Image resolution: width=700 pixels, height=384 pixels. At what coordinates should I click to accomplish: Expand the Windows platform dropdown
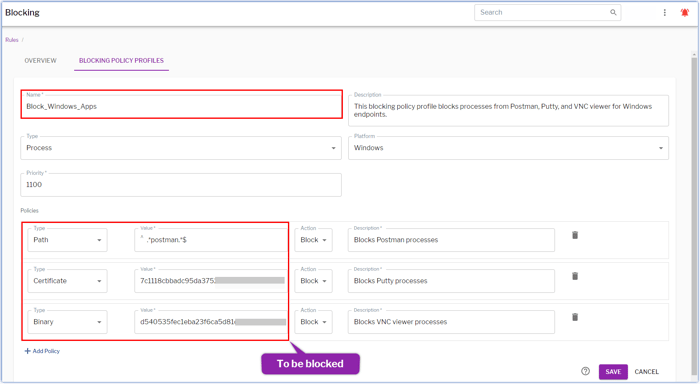(x=508, y=148)
